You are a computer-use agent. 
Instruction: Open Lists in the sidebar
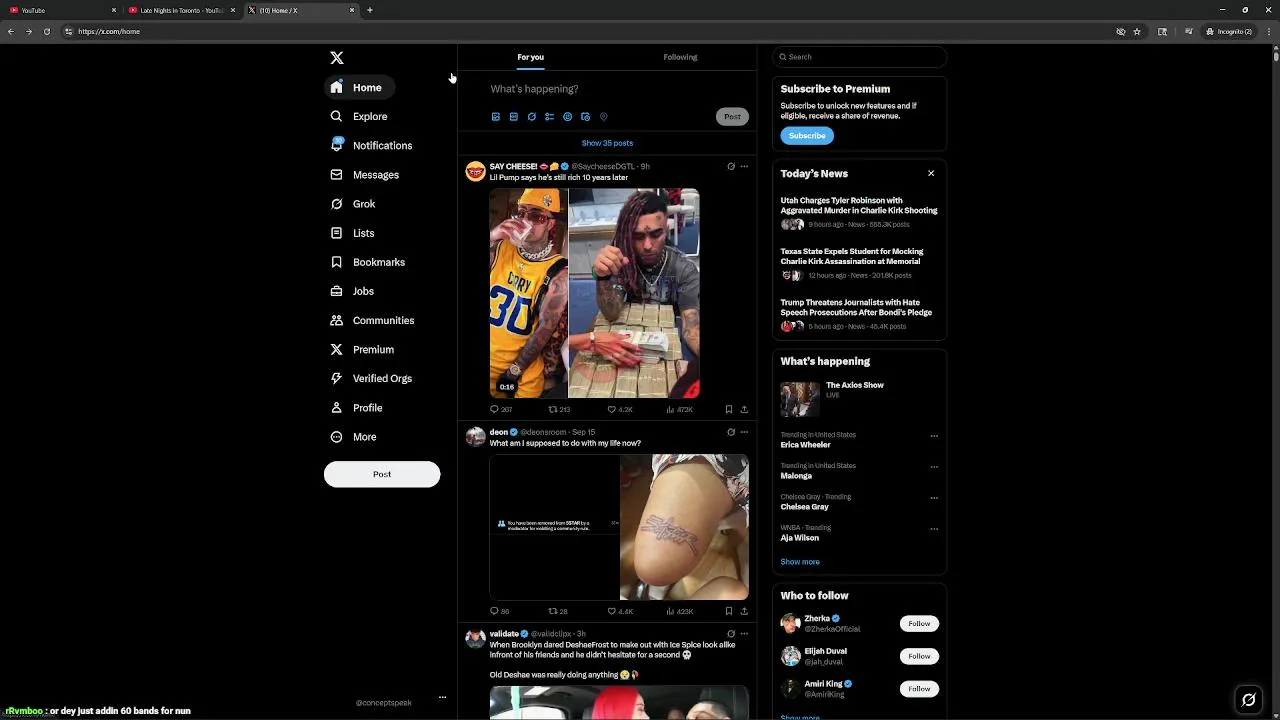(352, 233)
